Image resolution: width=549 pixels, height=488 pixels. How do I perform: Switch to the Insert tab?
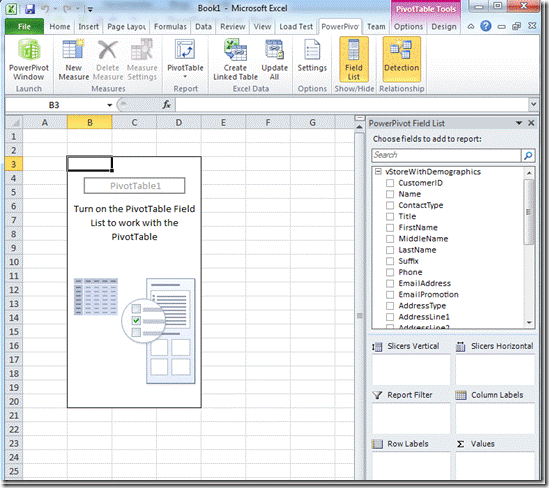(88, 27)
